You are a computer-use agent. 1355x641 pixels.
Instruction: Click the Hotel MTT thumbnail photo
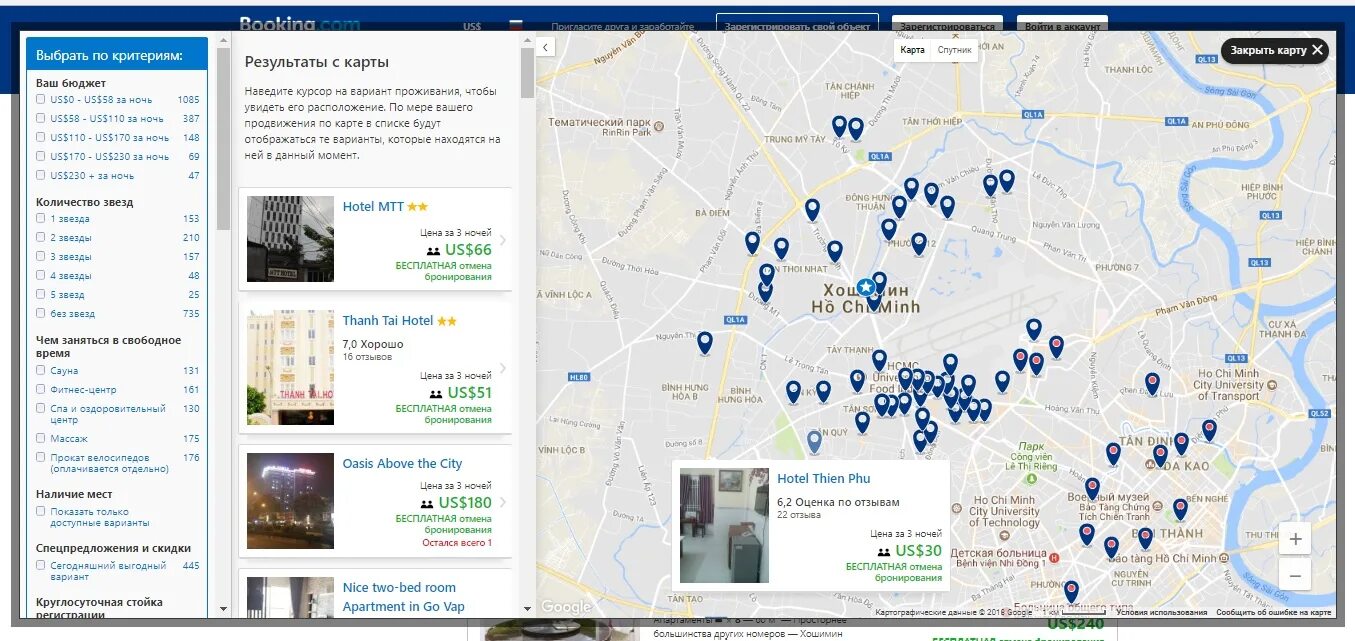290,239
